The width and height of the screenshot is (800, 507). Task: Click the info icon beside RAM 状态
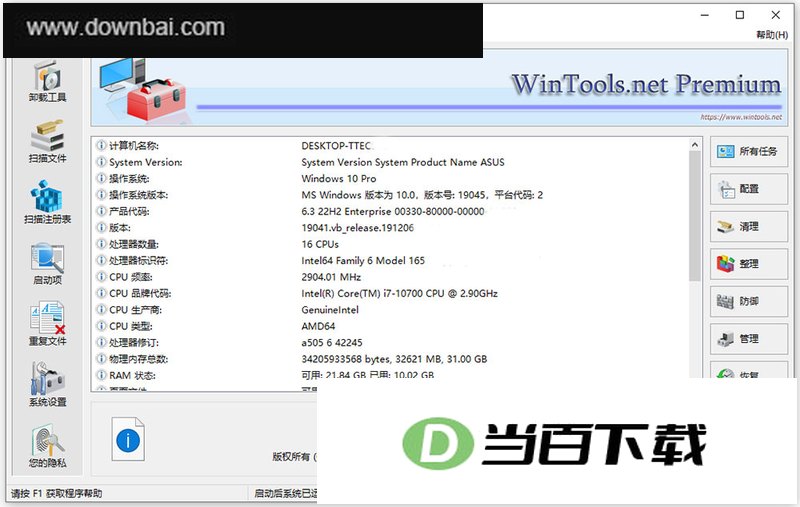point(102,375)
